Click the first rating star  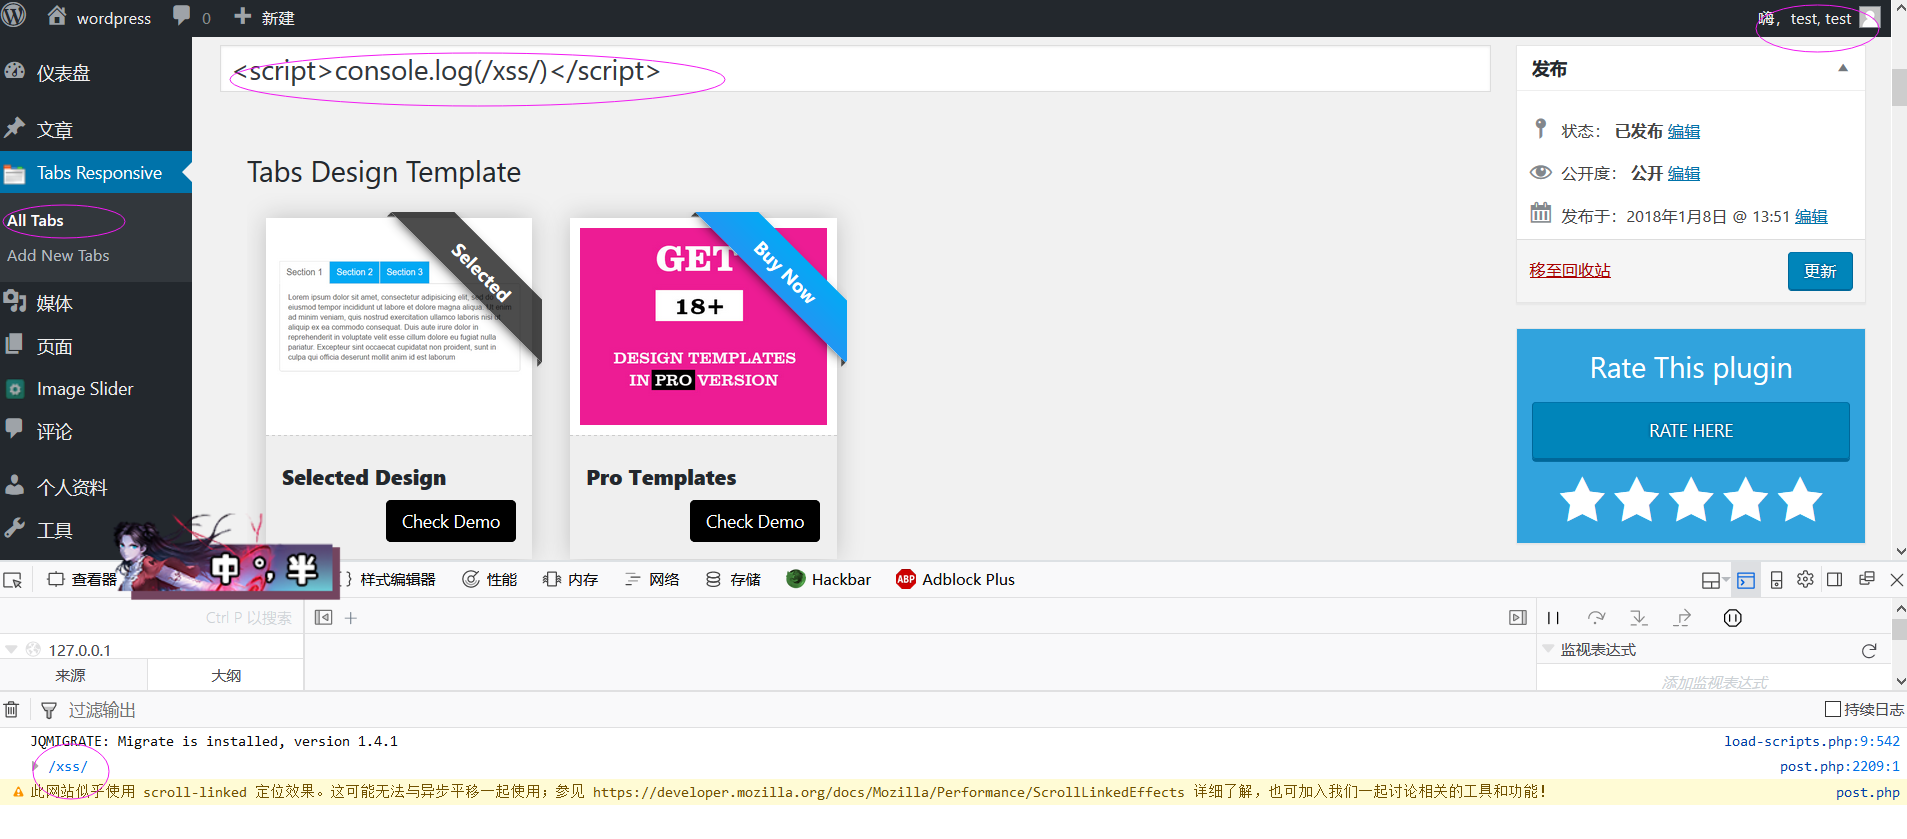coord(1582,500)
